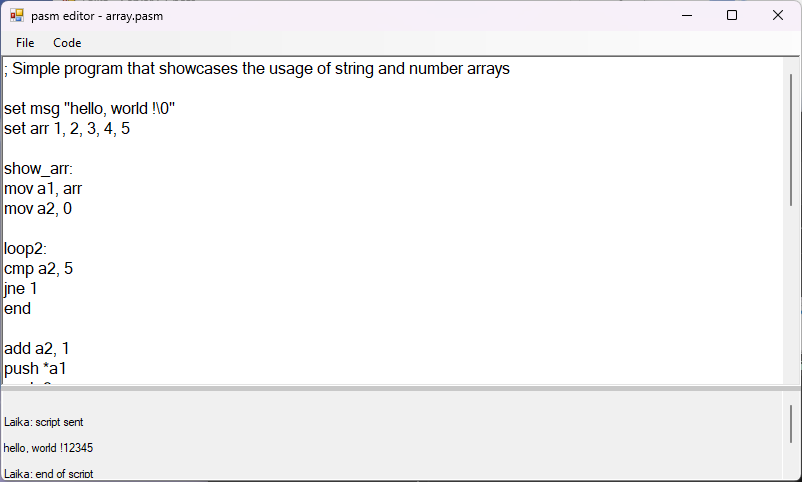This screenshot has width=802, height=482.
Task: Place cursor on 'cmp a2, 5' line
Action: coord(38,269)
